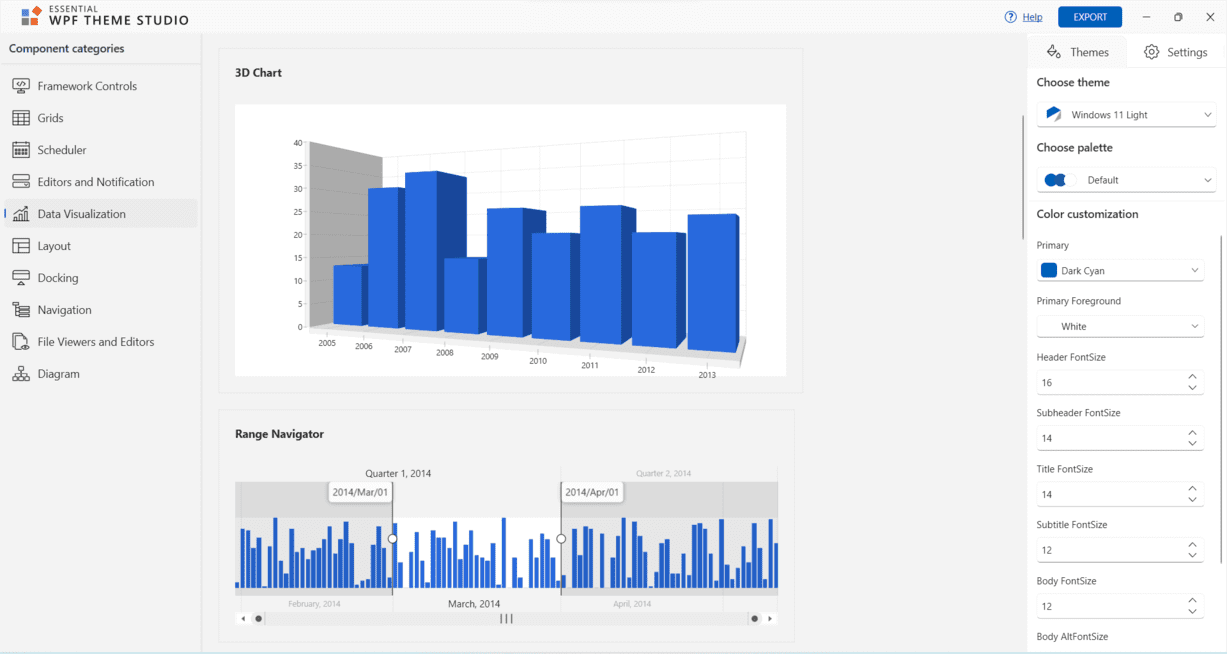The width and height of the screenshot is (1227, 654).
Task: Open the Primary Foreground White dropdown
Action: click(x=1120, y=327)
